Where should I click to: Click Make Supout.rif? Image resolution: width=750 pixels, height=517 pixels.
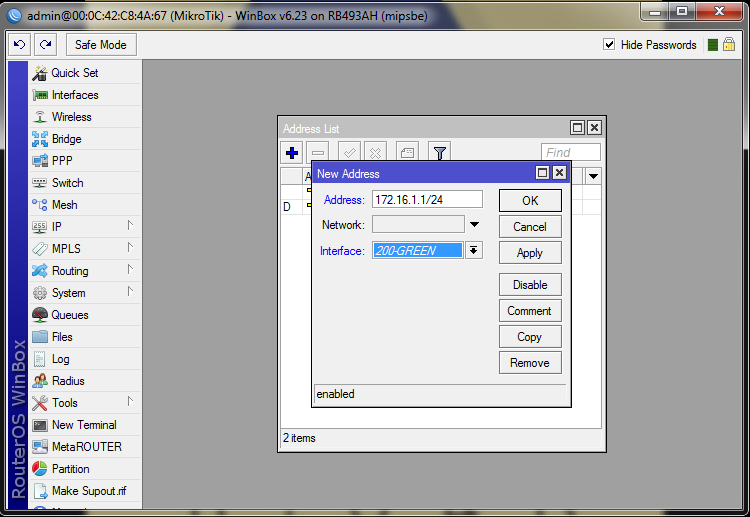pos(86,491)
